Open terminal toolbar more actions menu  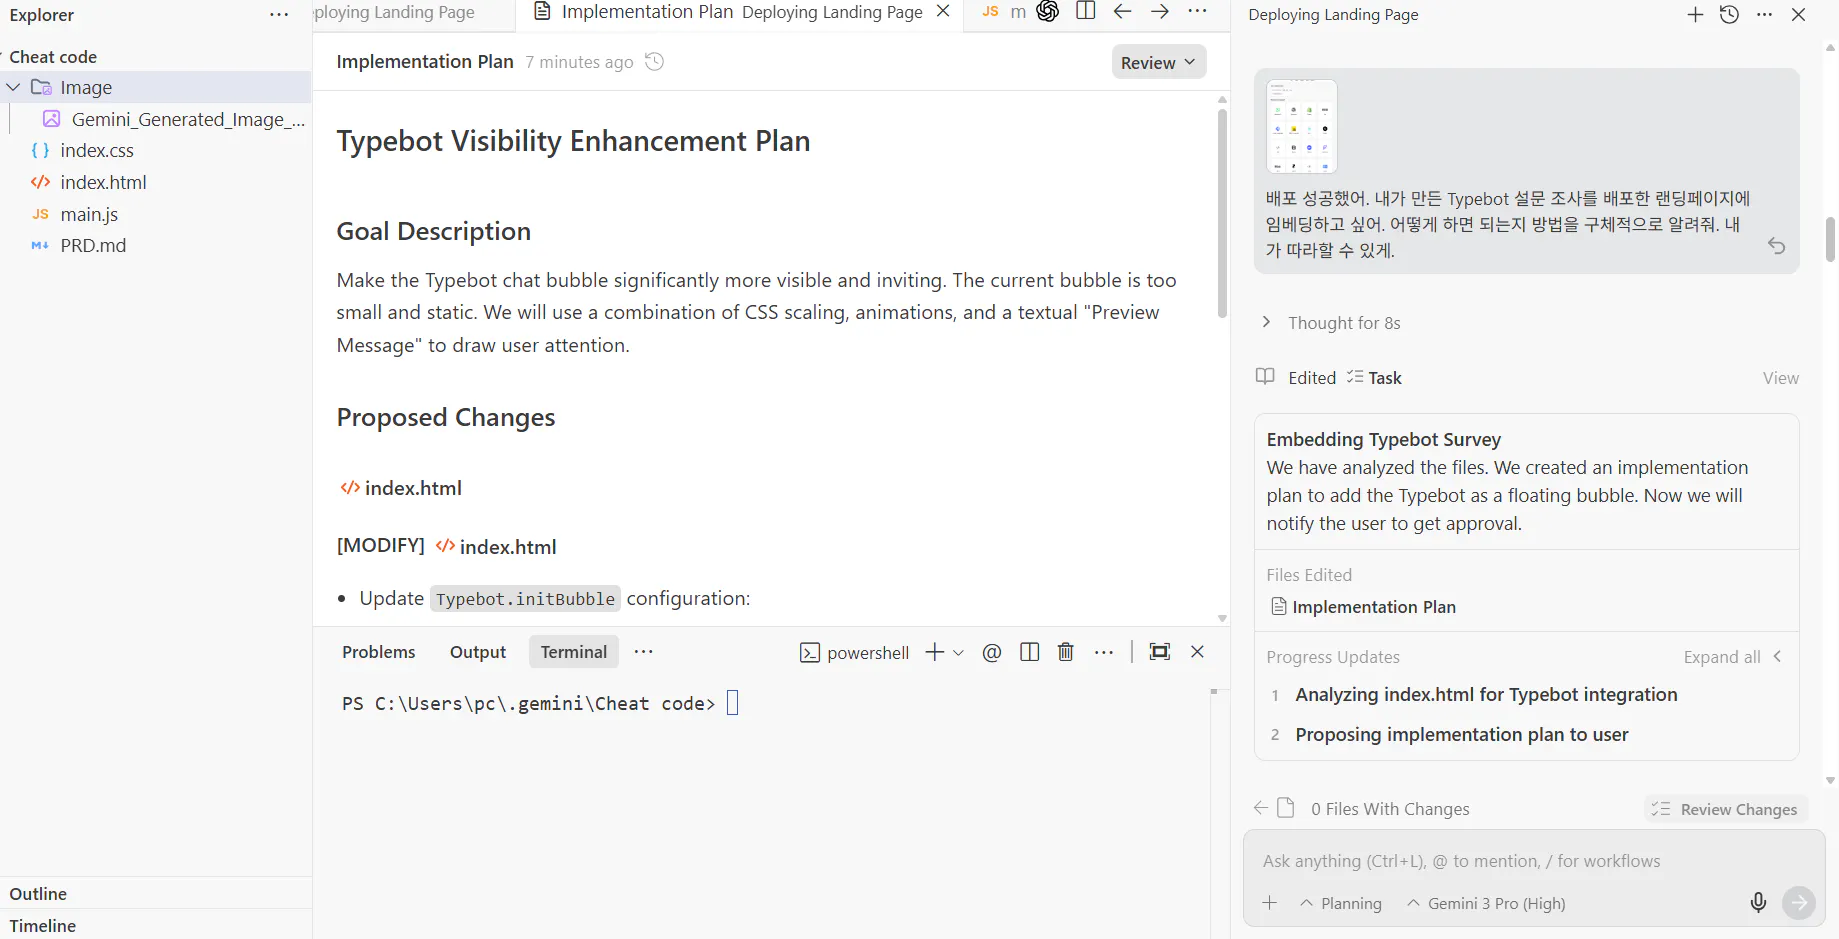[x=1104, y=652]
